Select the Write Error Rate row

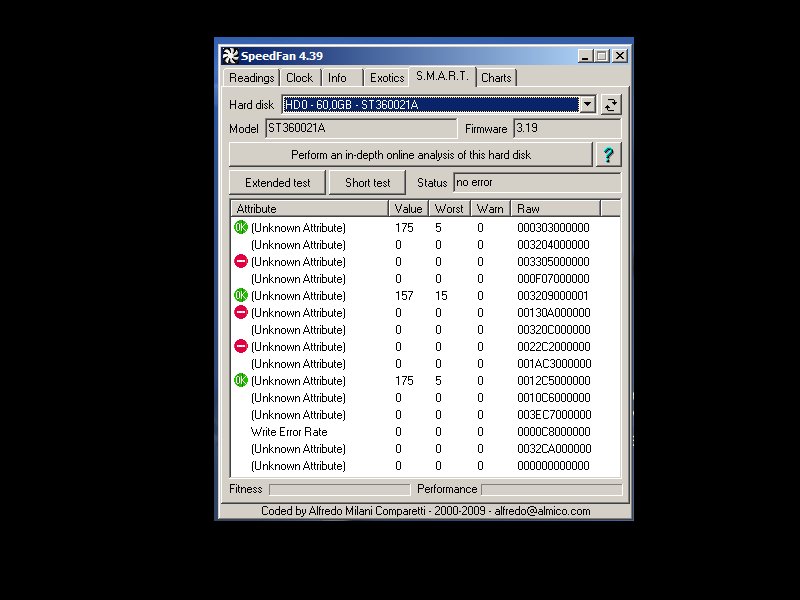click(426, 432)
